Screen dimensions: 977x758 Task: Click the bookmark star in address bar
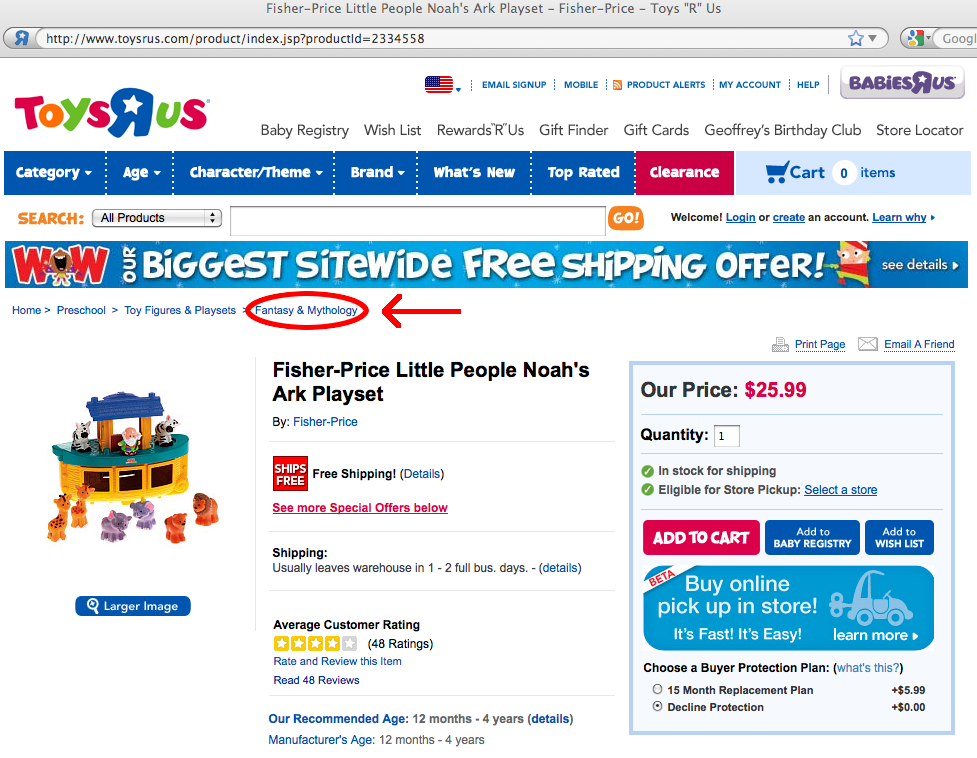click(x=855, y=39)
